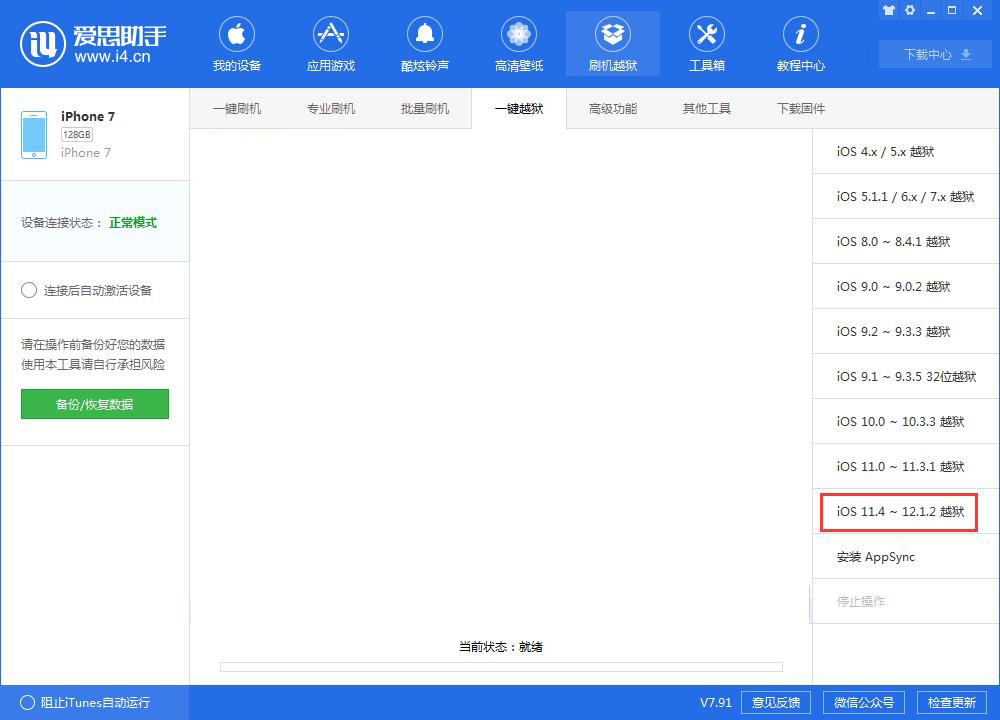Open the 工具箱 toolbox
The height and width of the screenshot is (720, 1000).
click(x=707, y=43)
